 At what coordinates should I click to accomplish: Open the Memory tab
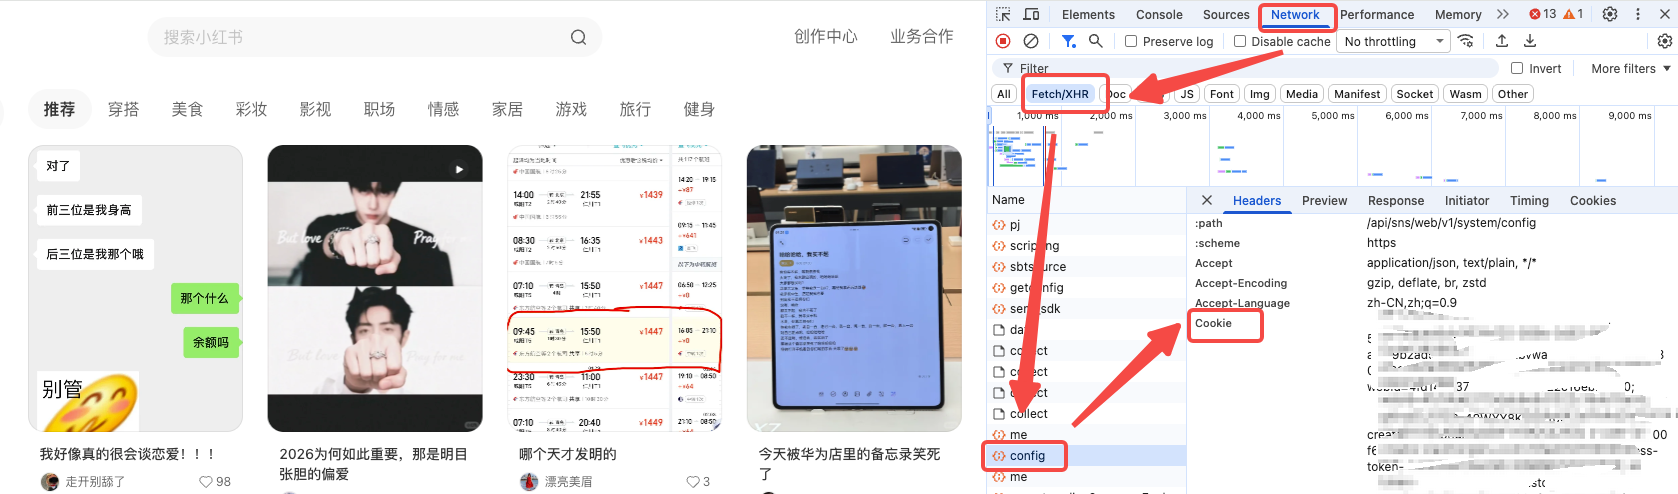pos(1458,14)
